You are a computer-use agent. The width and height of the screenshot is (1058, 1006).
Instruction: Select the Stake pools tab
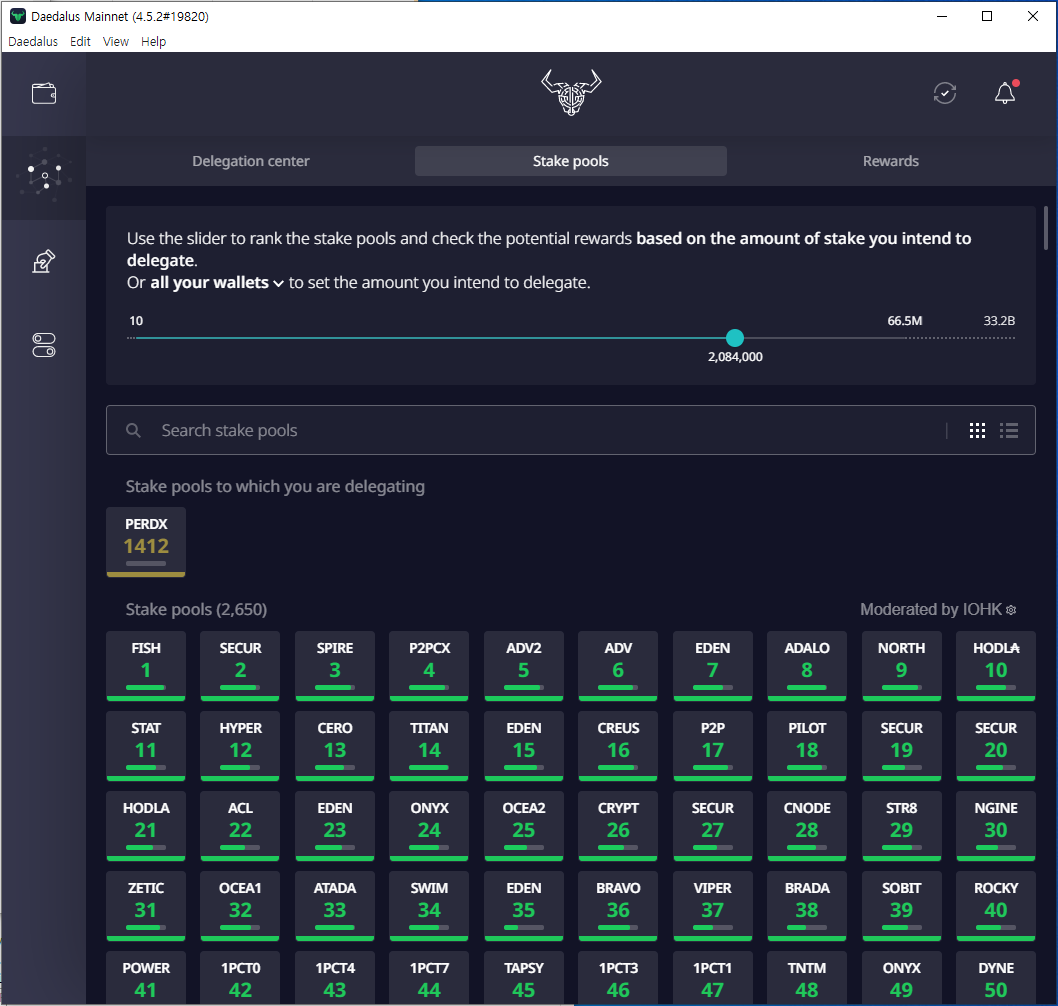(x=571, y=161)
